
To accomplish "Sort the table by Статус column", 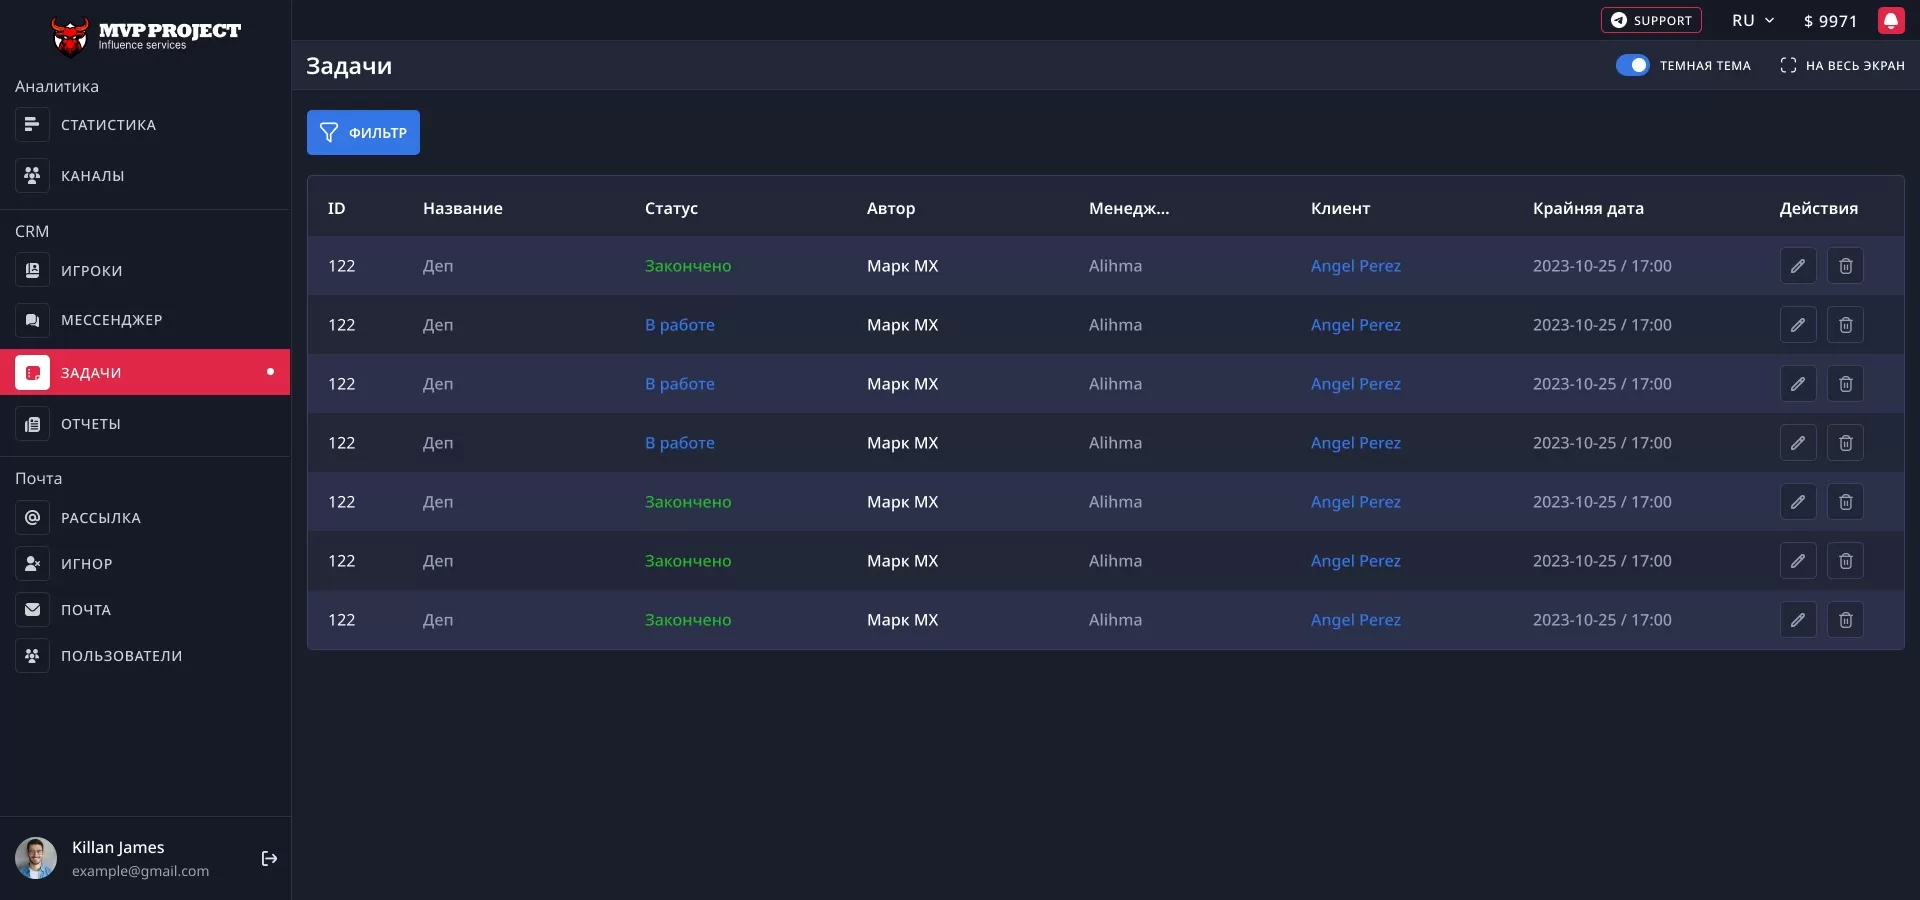I will point(671,208).
